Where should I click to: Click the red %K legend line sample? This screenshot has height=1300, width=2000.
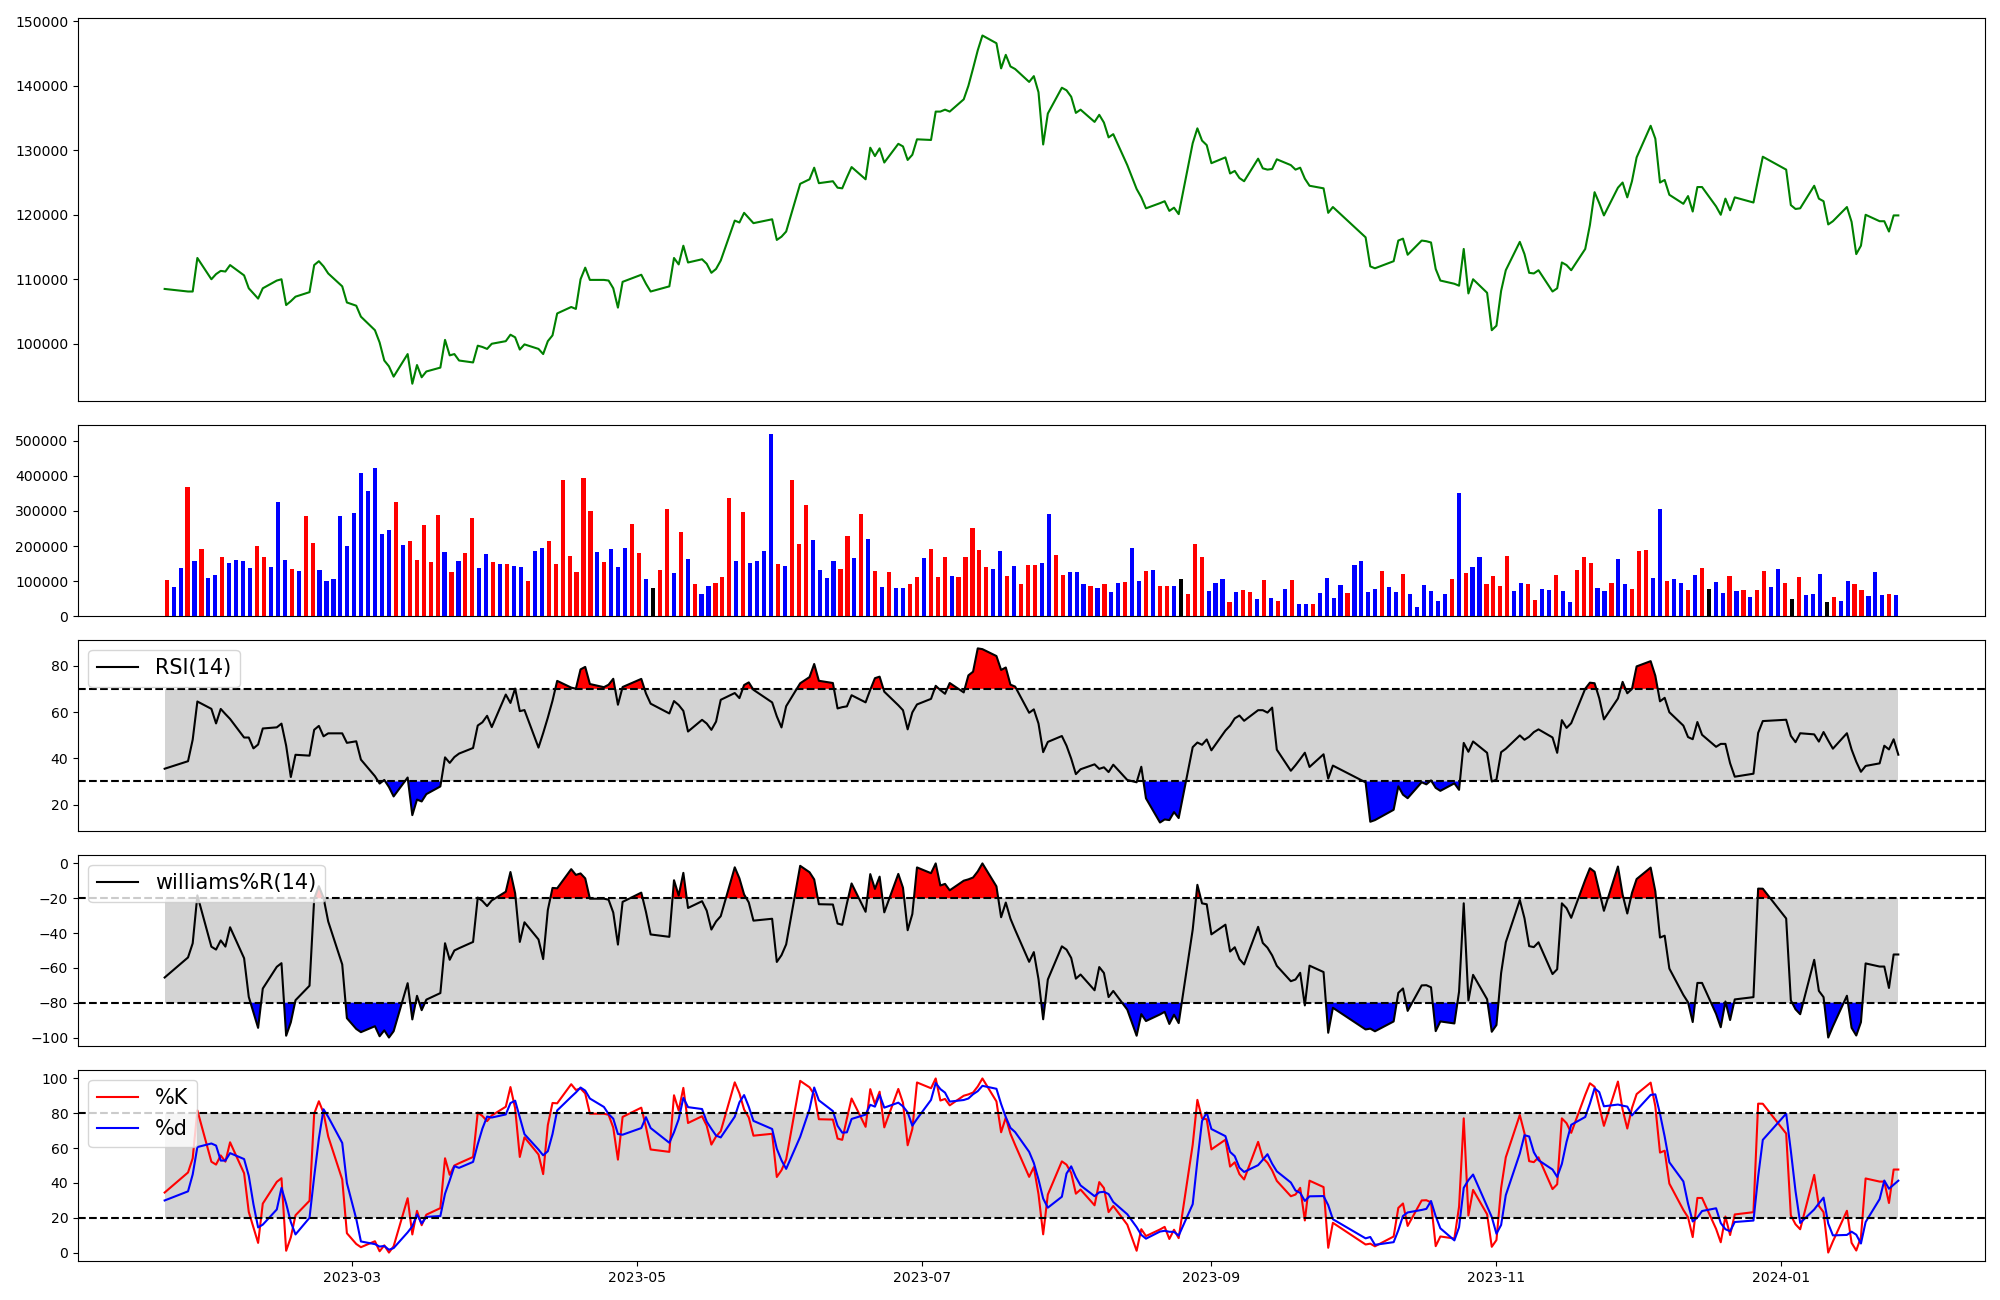point(117,1097)
